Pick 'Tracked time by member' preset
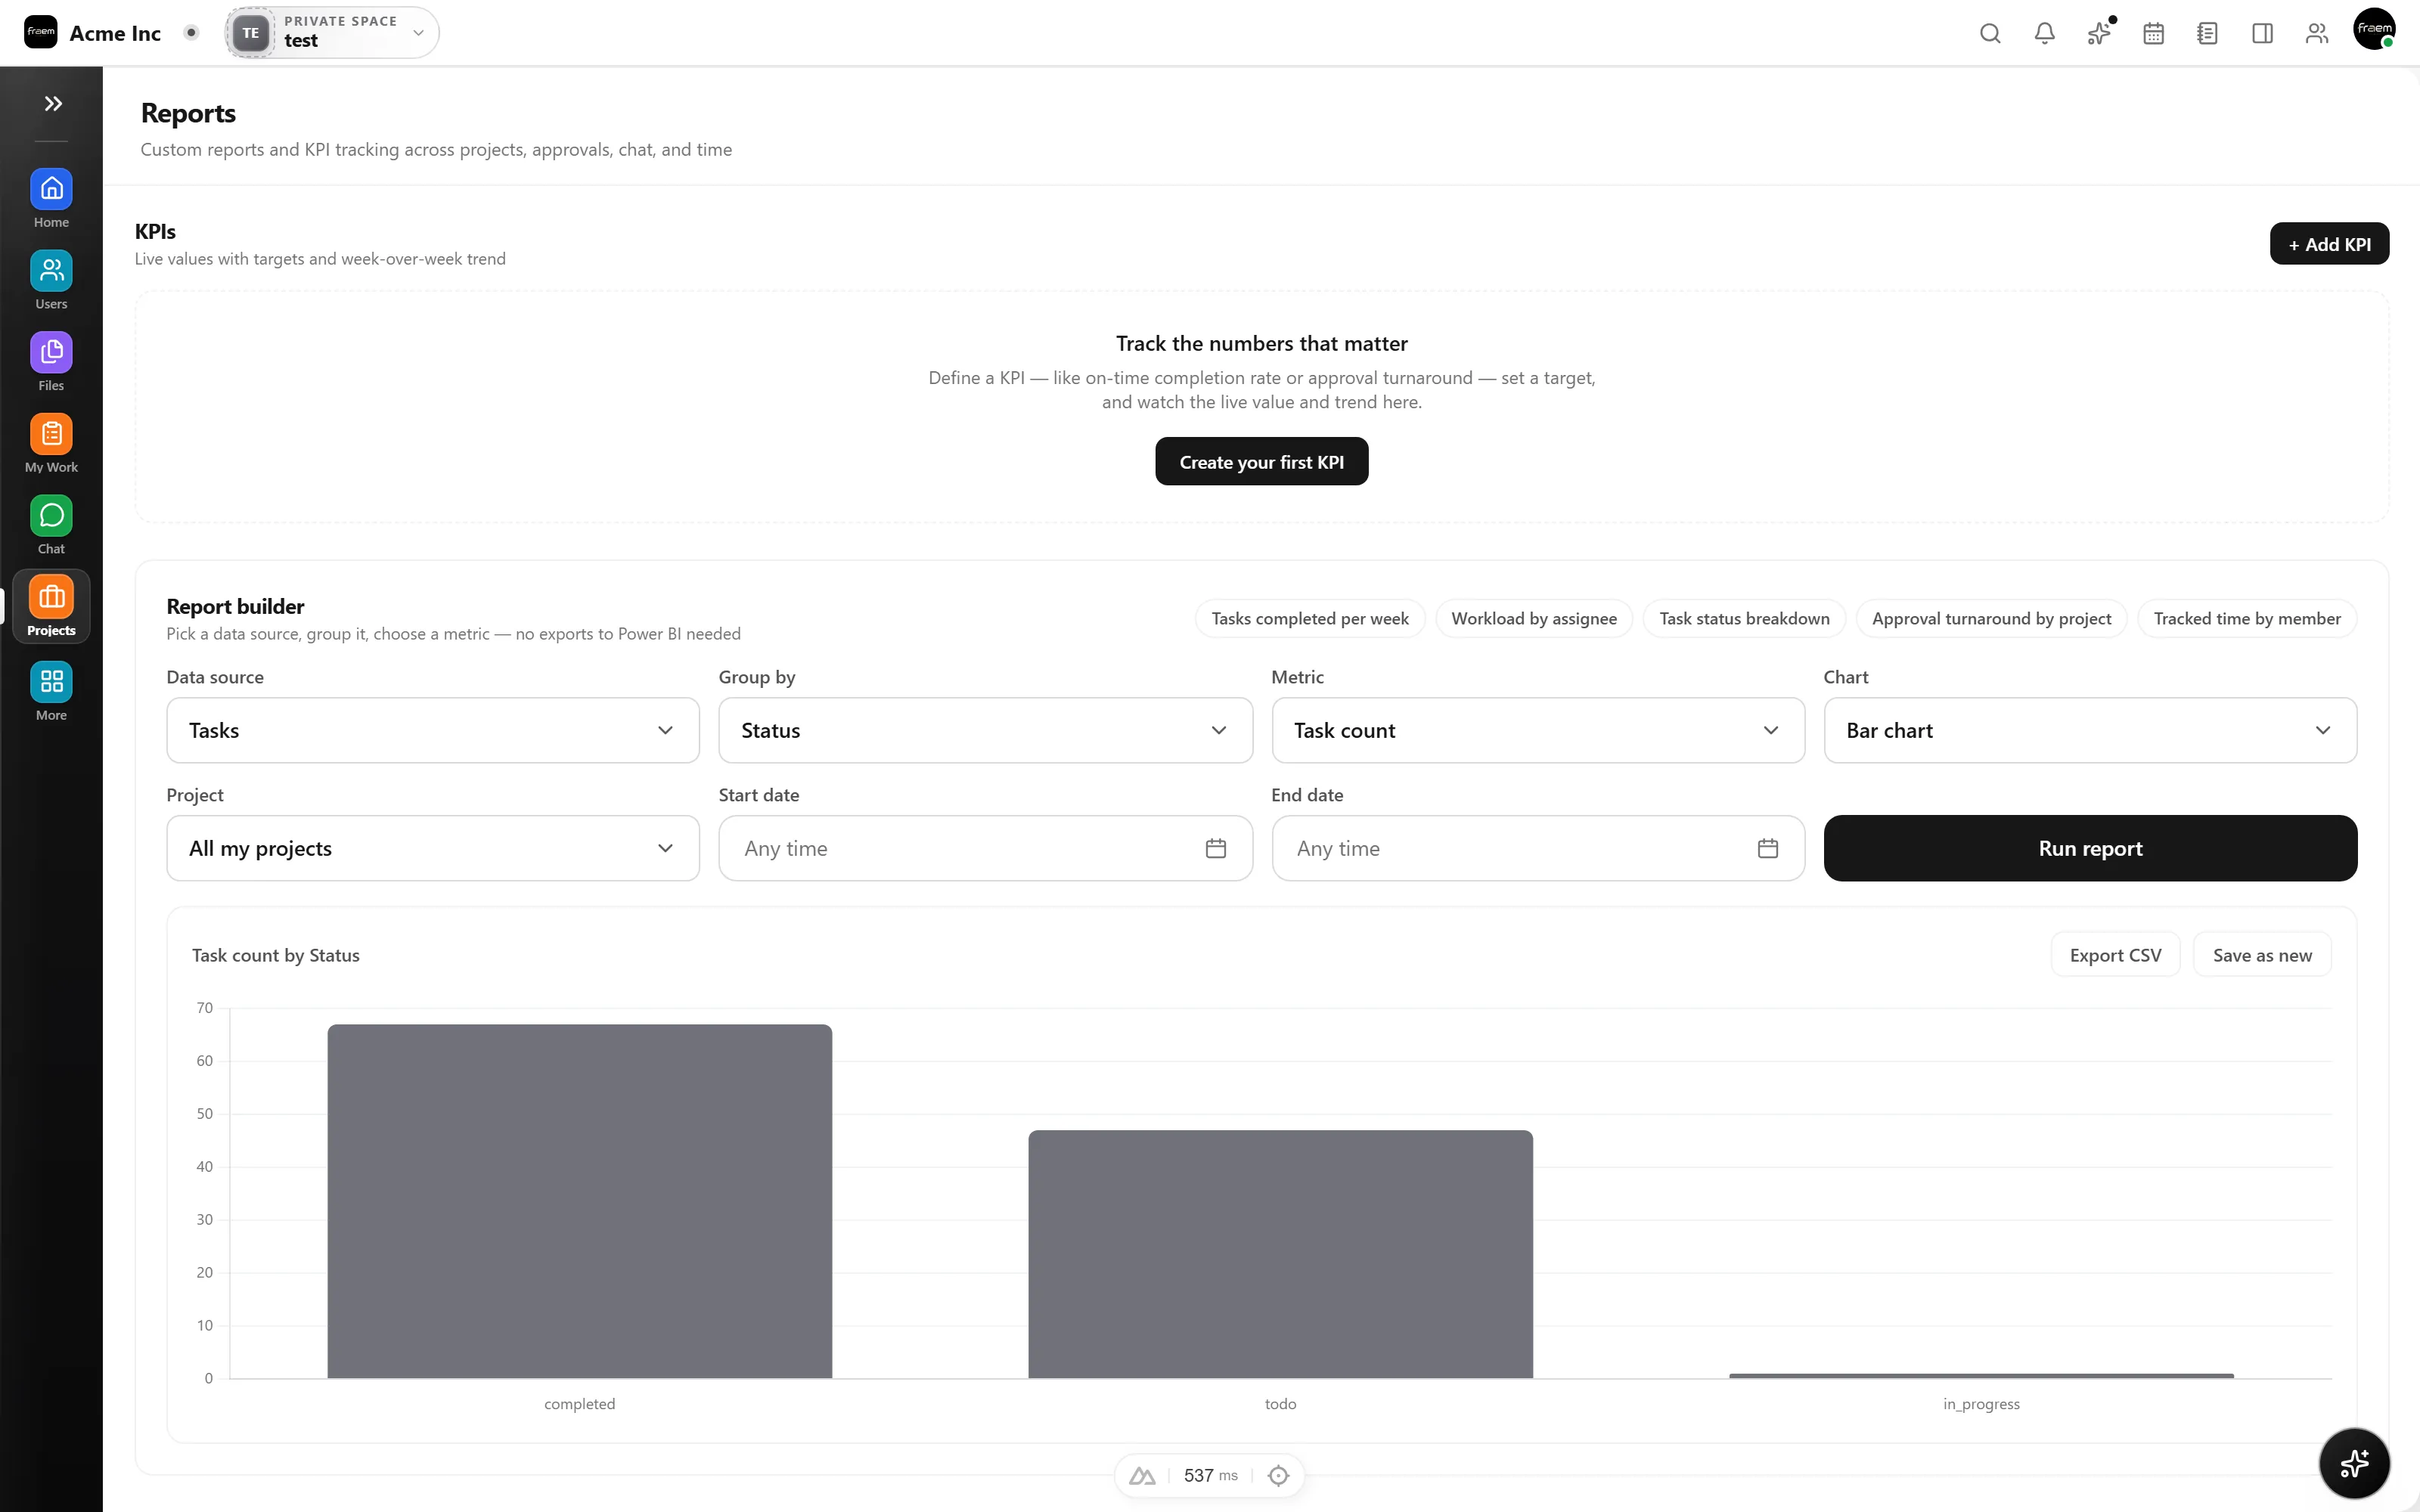Screen dimensions: 2420x1512 [x=2247, y=618]
